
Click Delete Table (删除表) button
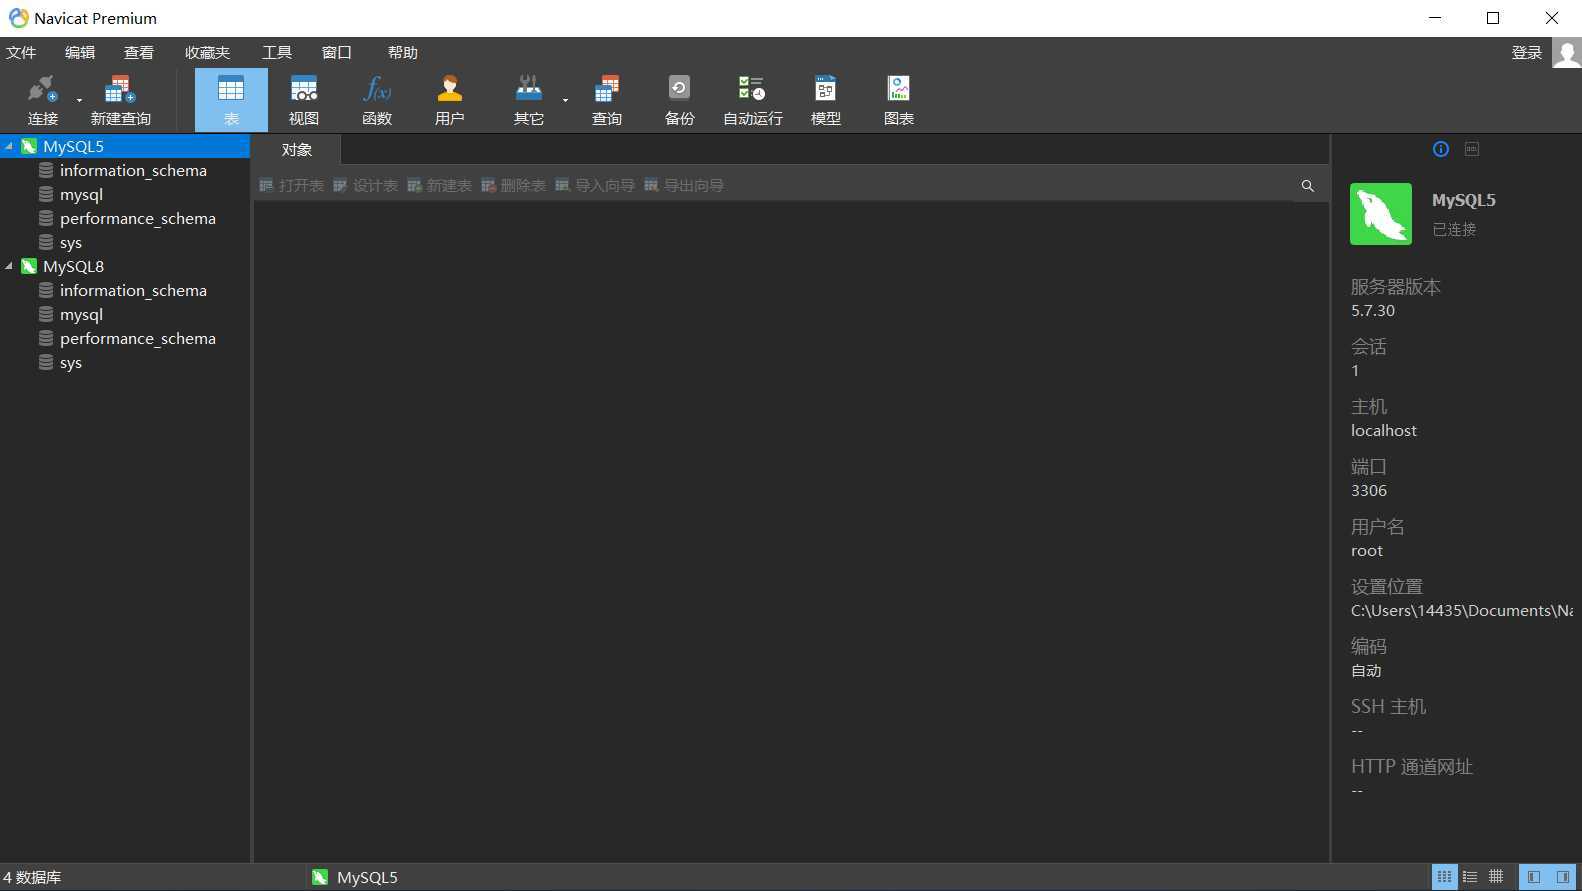click(513, 185)
